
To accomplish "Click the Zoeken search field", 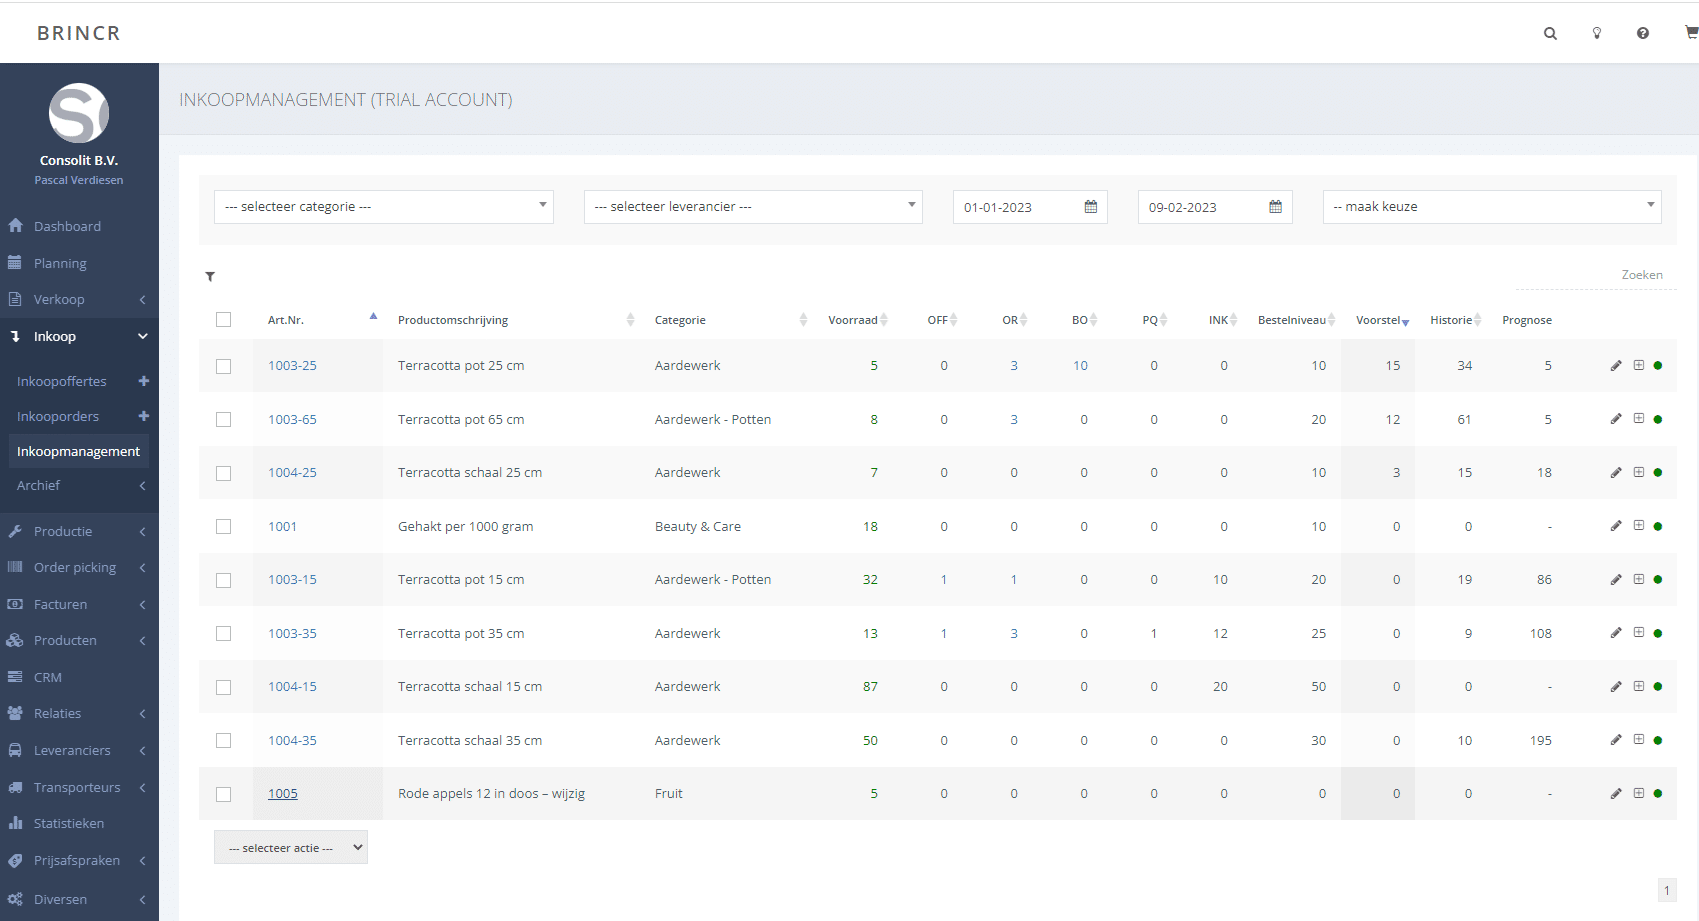I will (x=1595, y=275).
